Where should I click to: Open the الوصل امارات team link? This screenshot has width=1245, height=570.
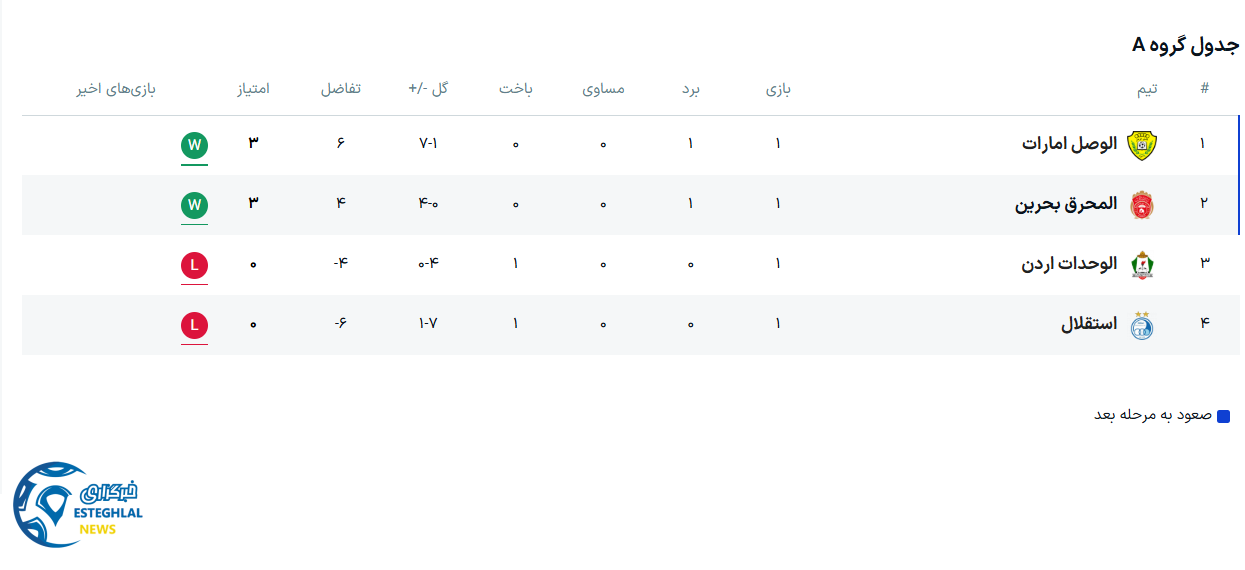click(x=1069, y=144)
